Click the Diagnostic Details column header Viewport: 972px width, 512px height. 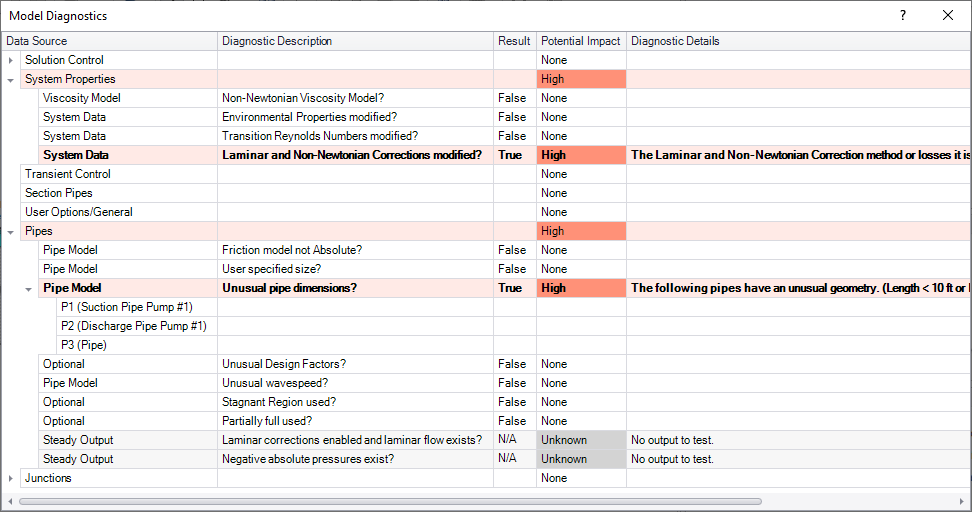pos(799,41)
